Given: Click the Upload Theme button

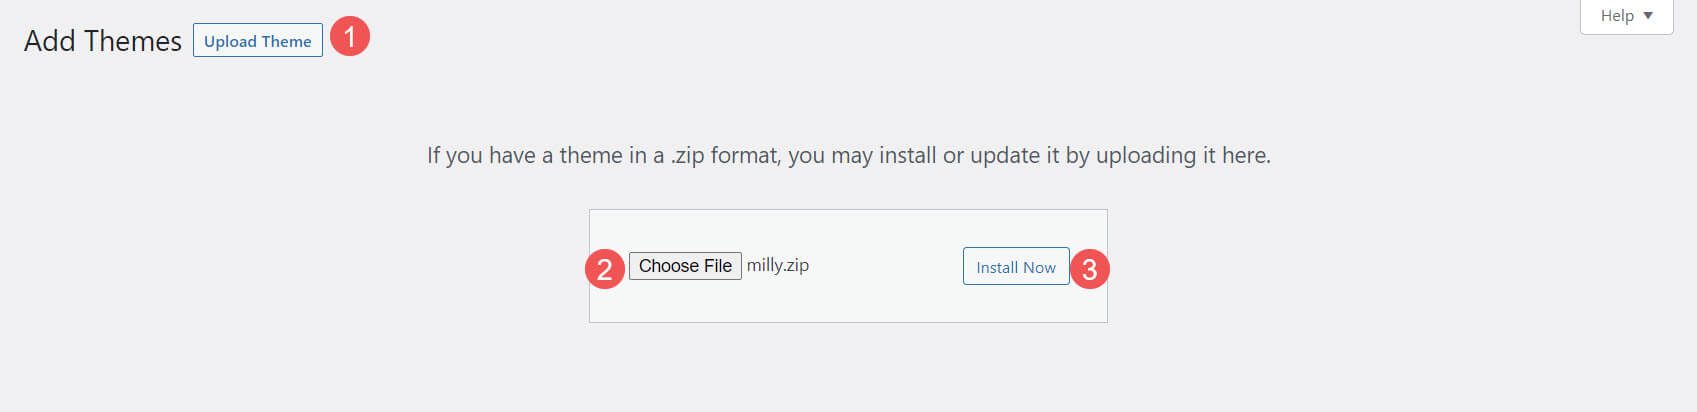Looking at the screenshot, I should 258,41.
